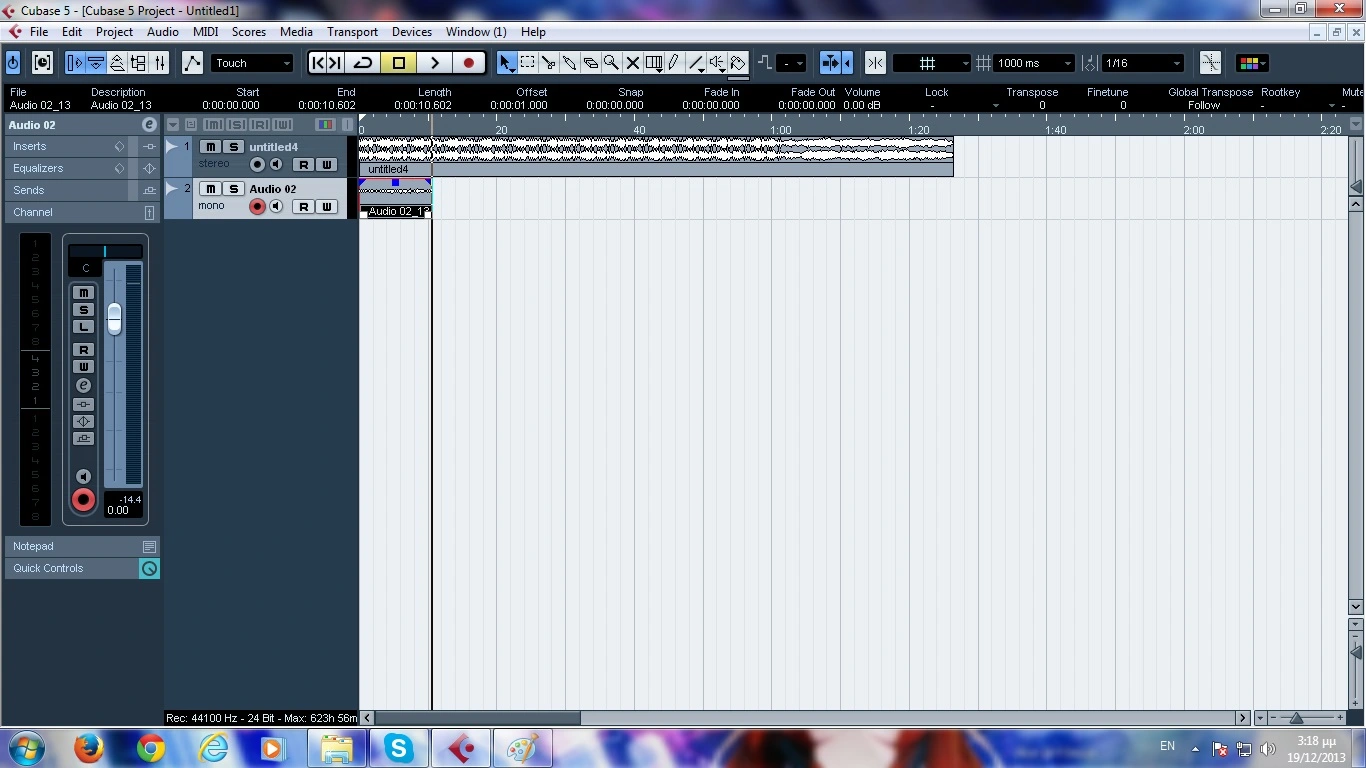The image size is (1366, 768).
Task: Open the Touch automation mode dropdown
Action: point(252,63)
